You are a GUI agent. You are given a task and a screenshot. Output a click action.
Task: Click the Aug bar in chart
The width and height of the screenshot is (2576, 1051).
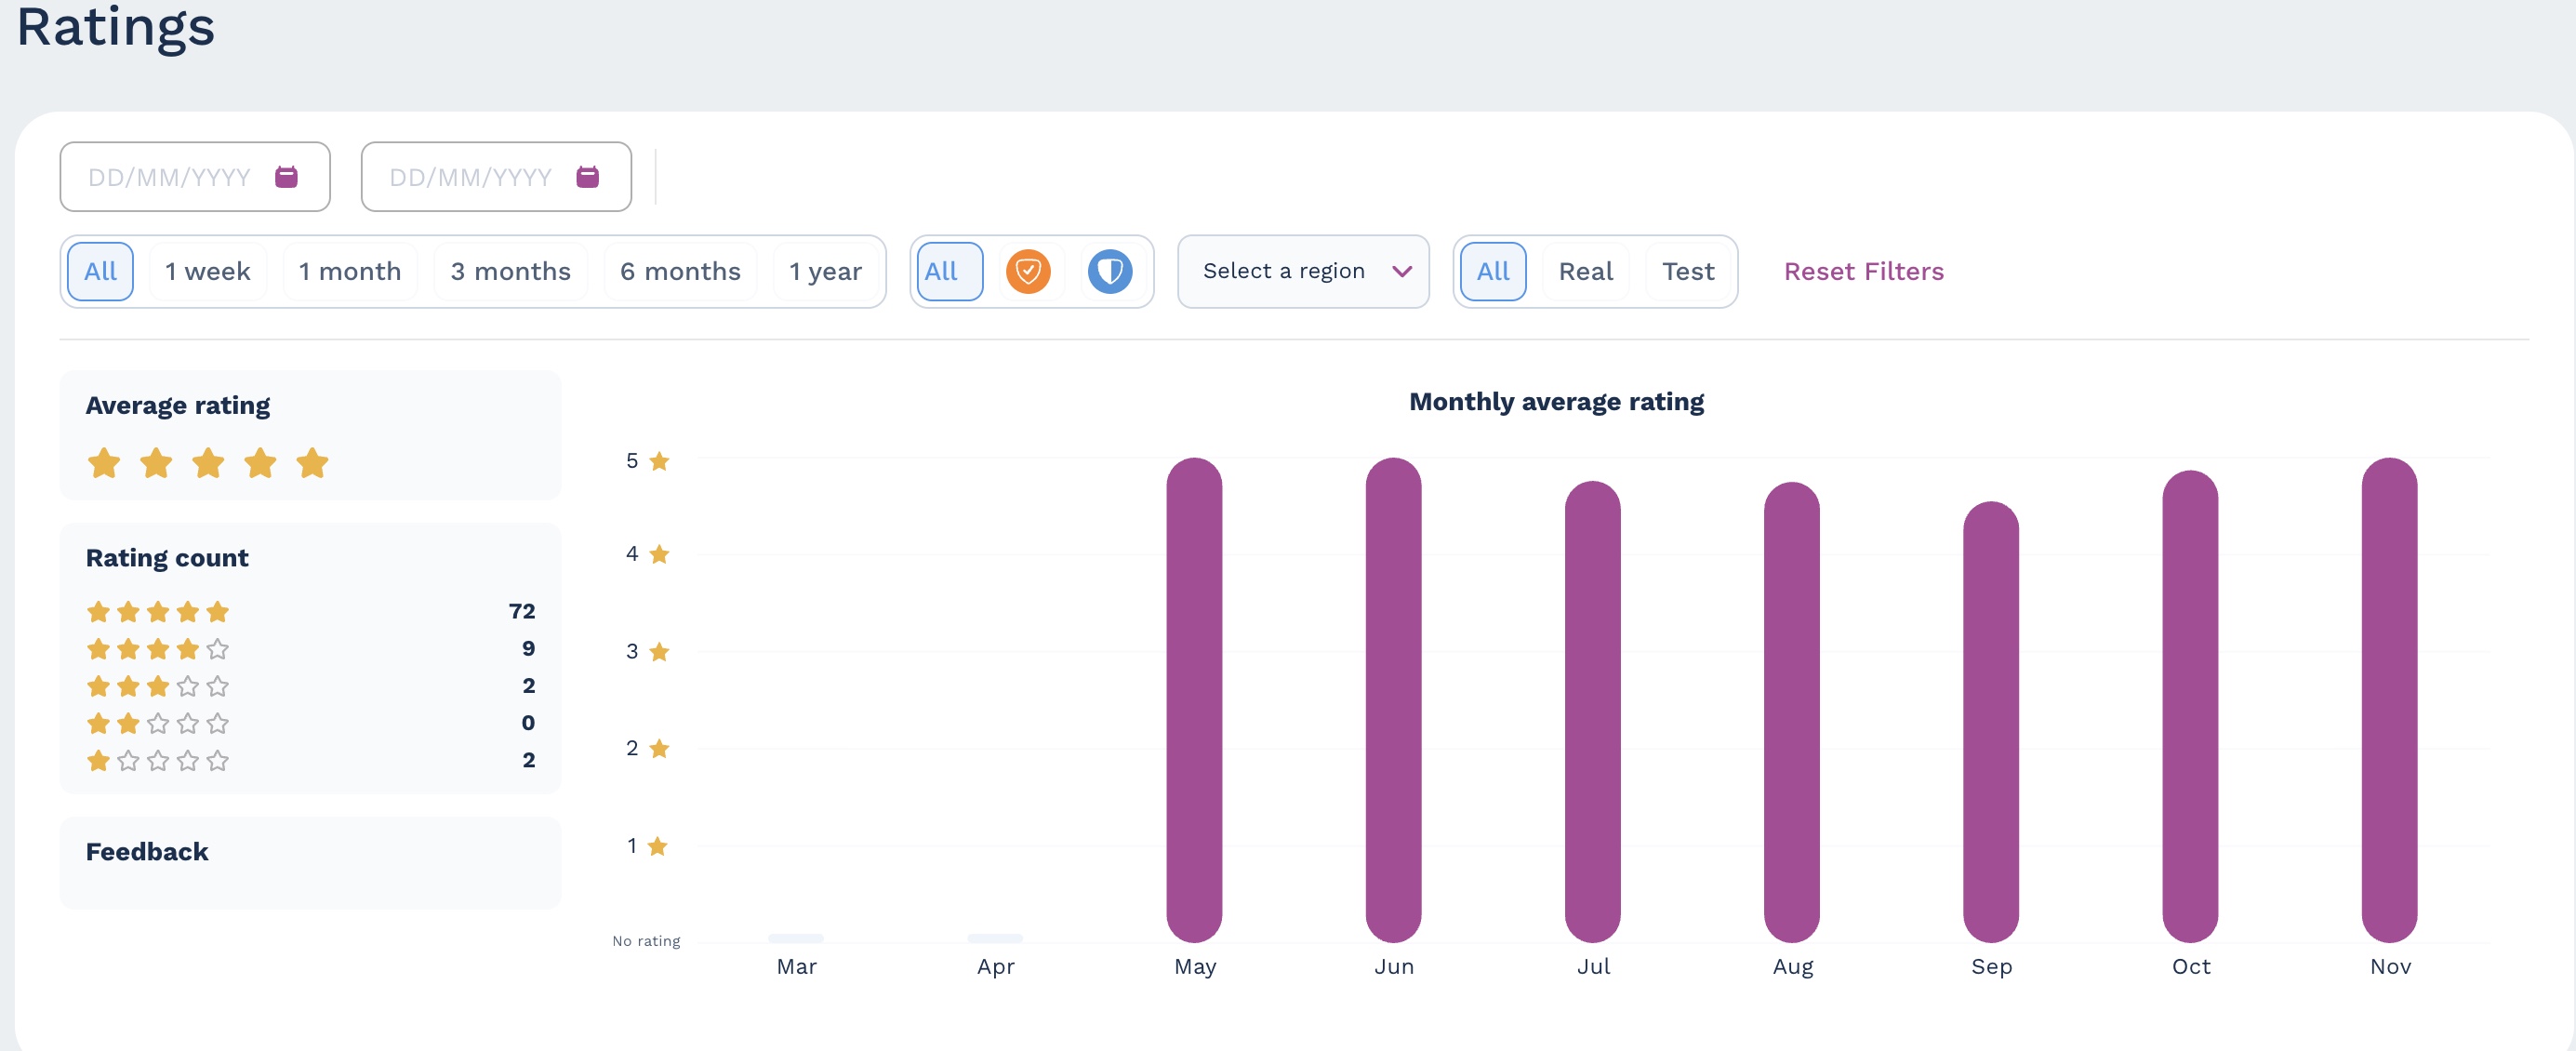[x=1791, y=712]
